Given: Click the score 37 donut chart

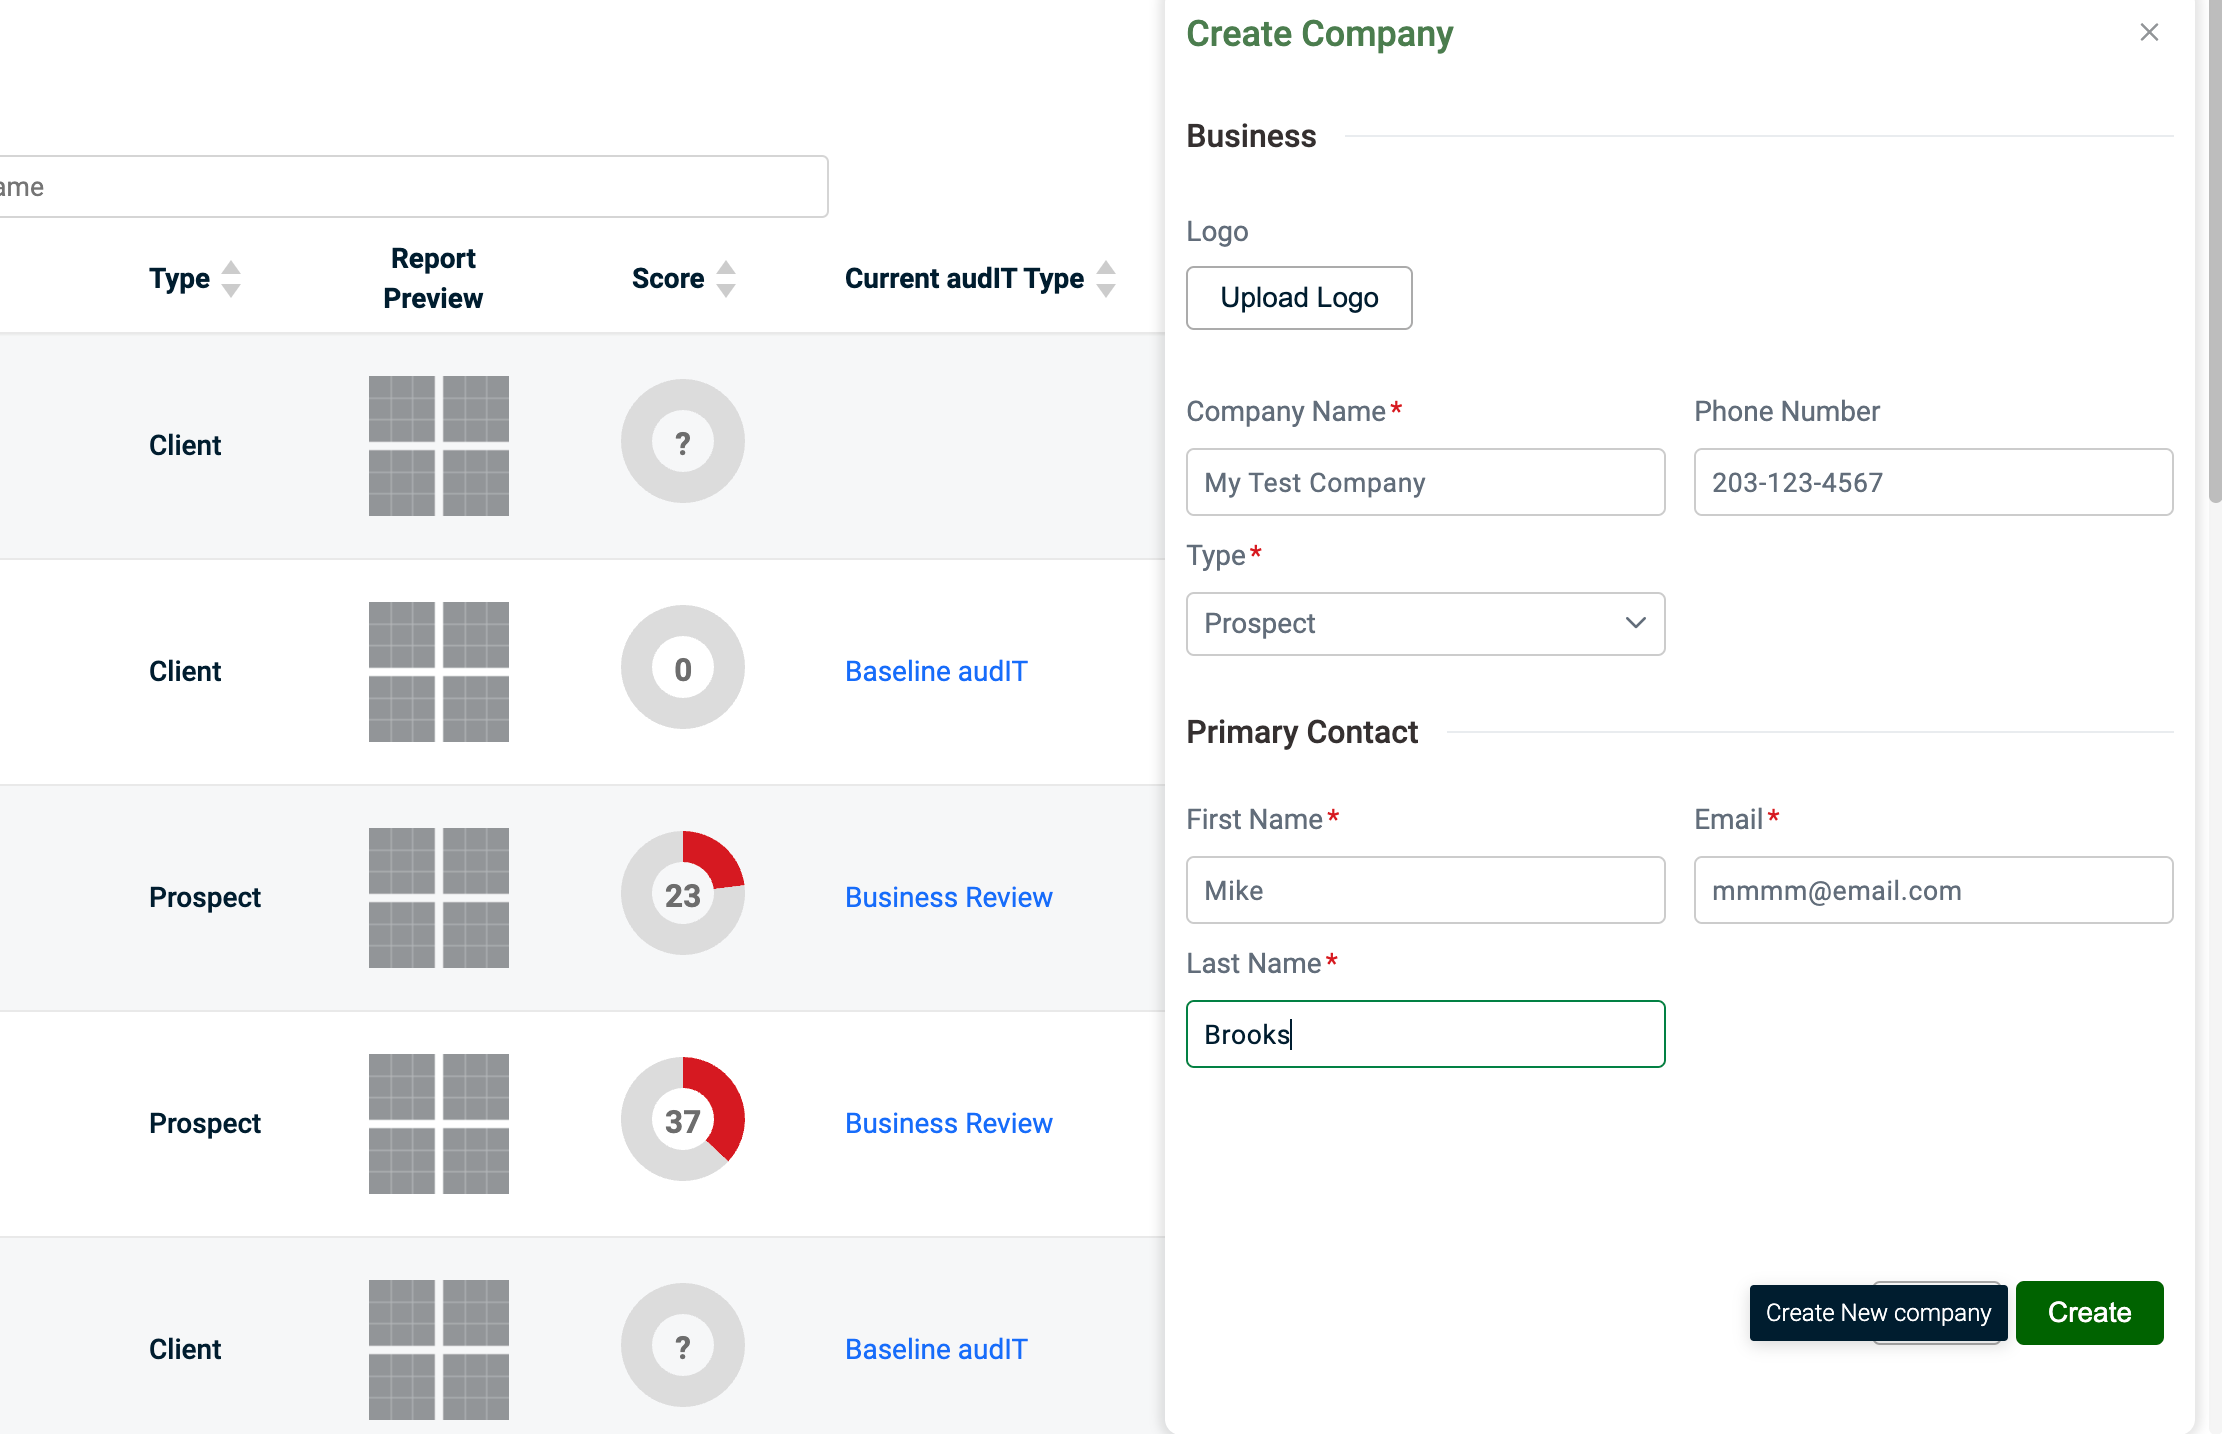Looking at the screenshot, I should [x=683, y=1119].
